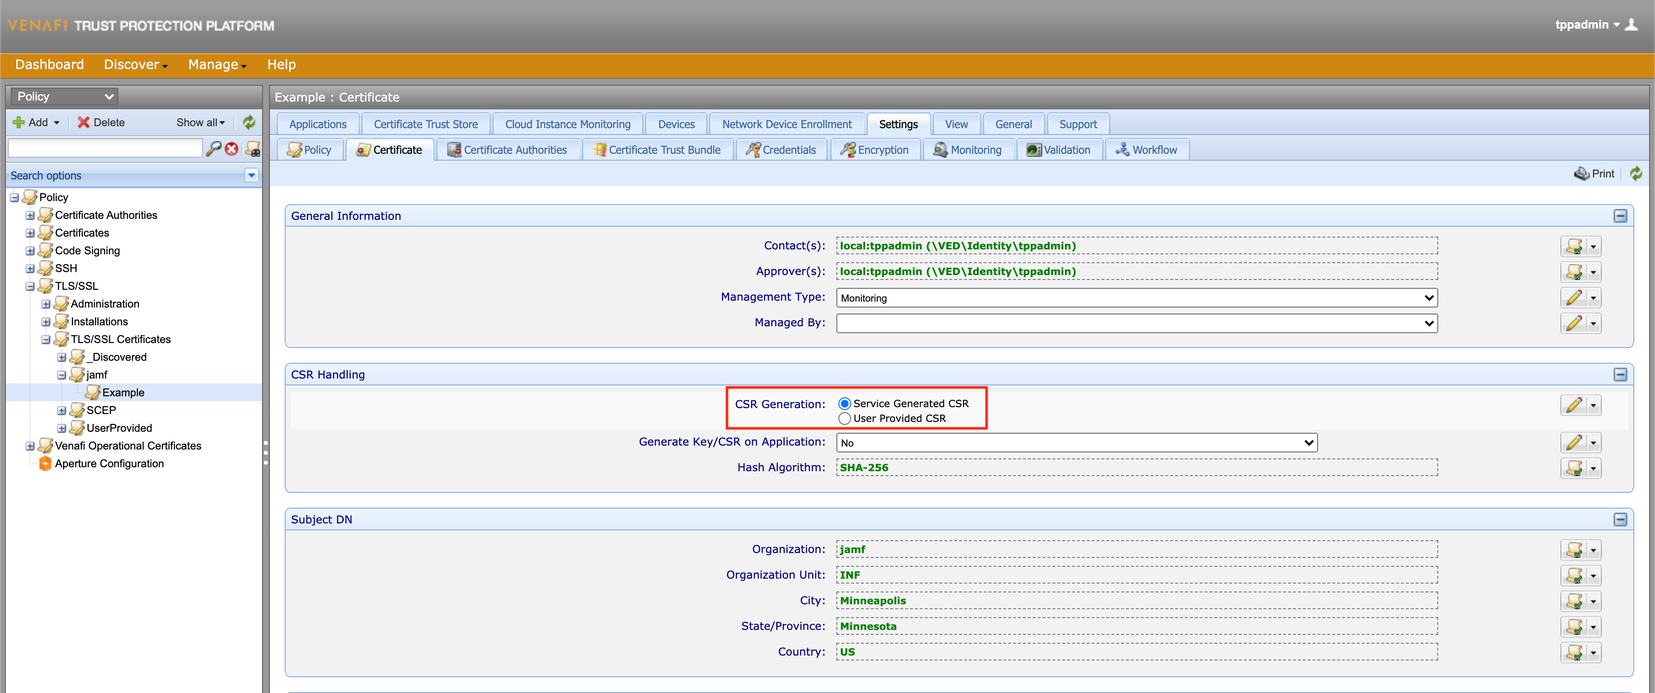The height and width of the screenshot is (693, 1655).
Task: Open the Encryption sub-tab
Action: point(875,150)
